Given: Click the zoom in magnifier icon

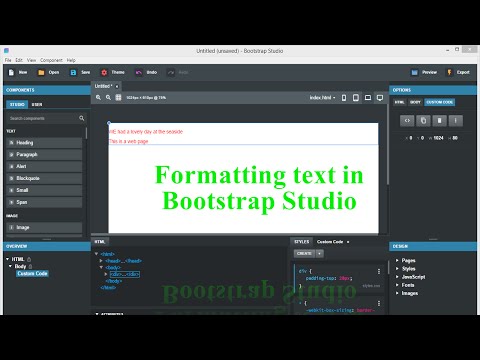Looking at the screenshot, I should click(x=98, y=97).
